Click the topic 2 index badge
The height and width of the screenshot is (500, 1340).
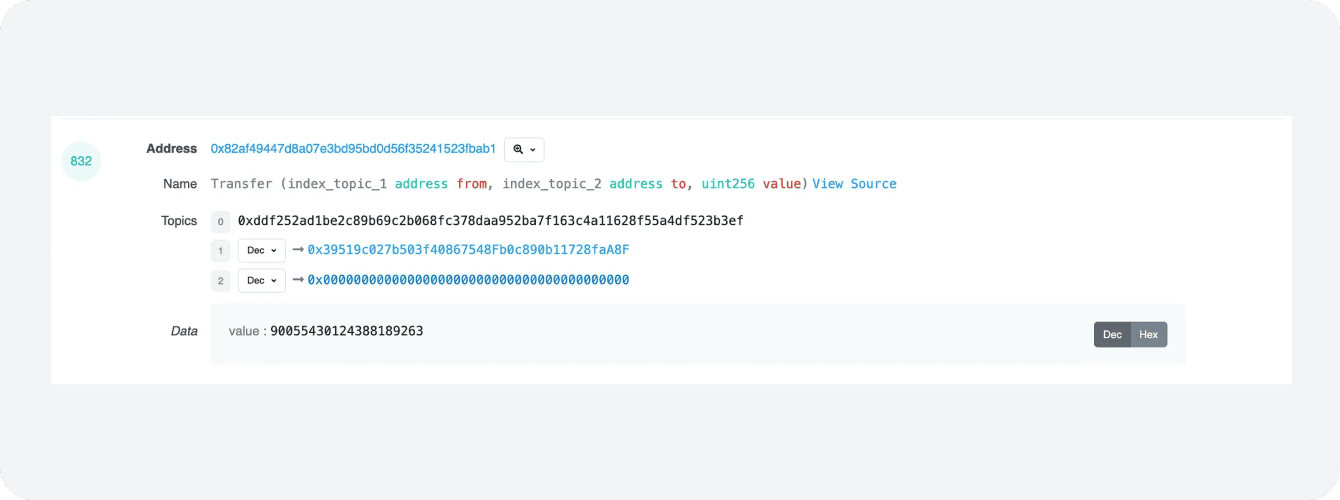pos(220,281)
